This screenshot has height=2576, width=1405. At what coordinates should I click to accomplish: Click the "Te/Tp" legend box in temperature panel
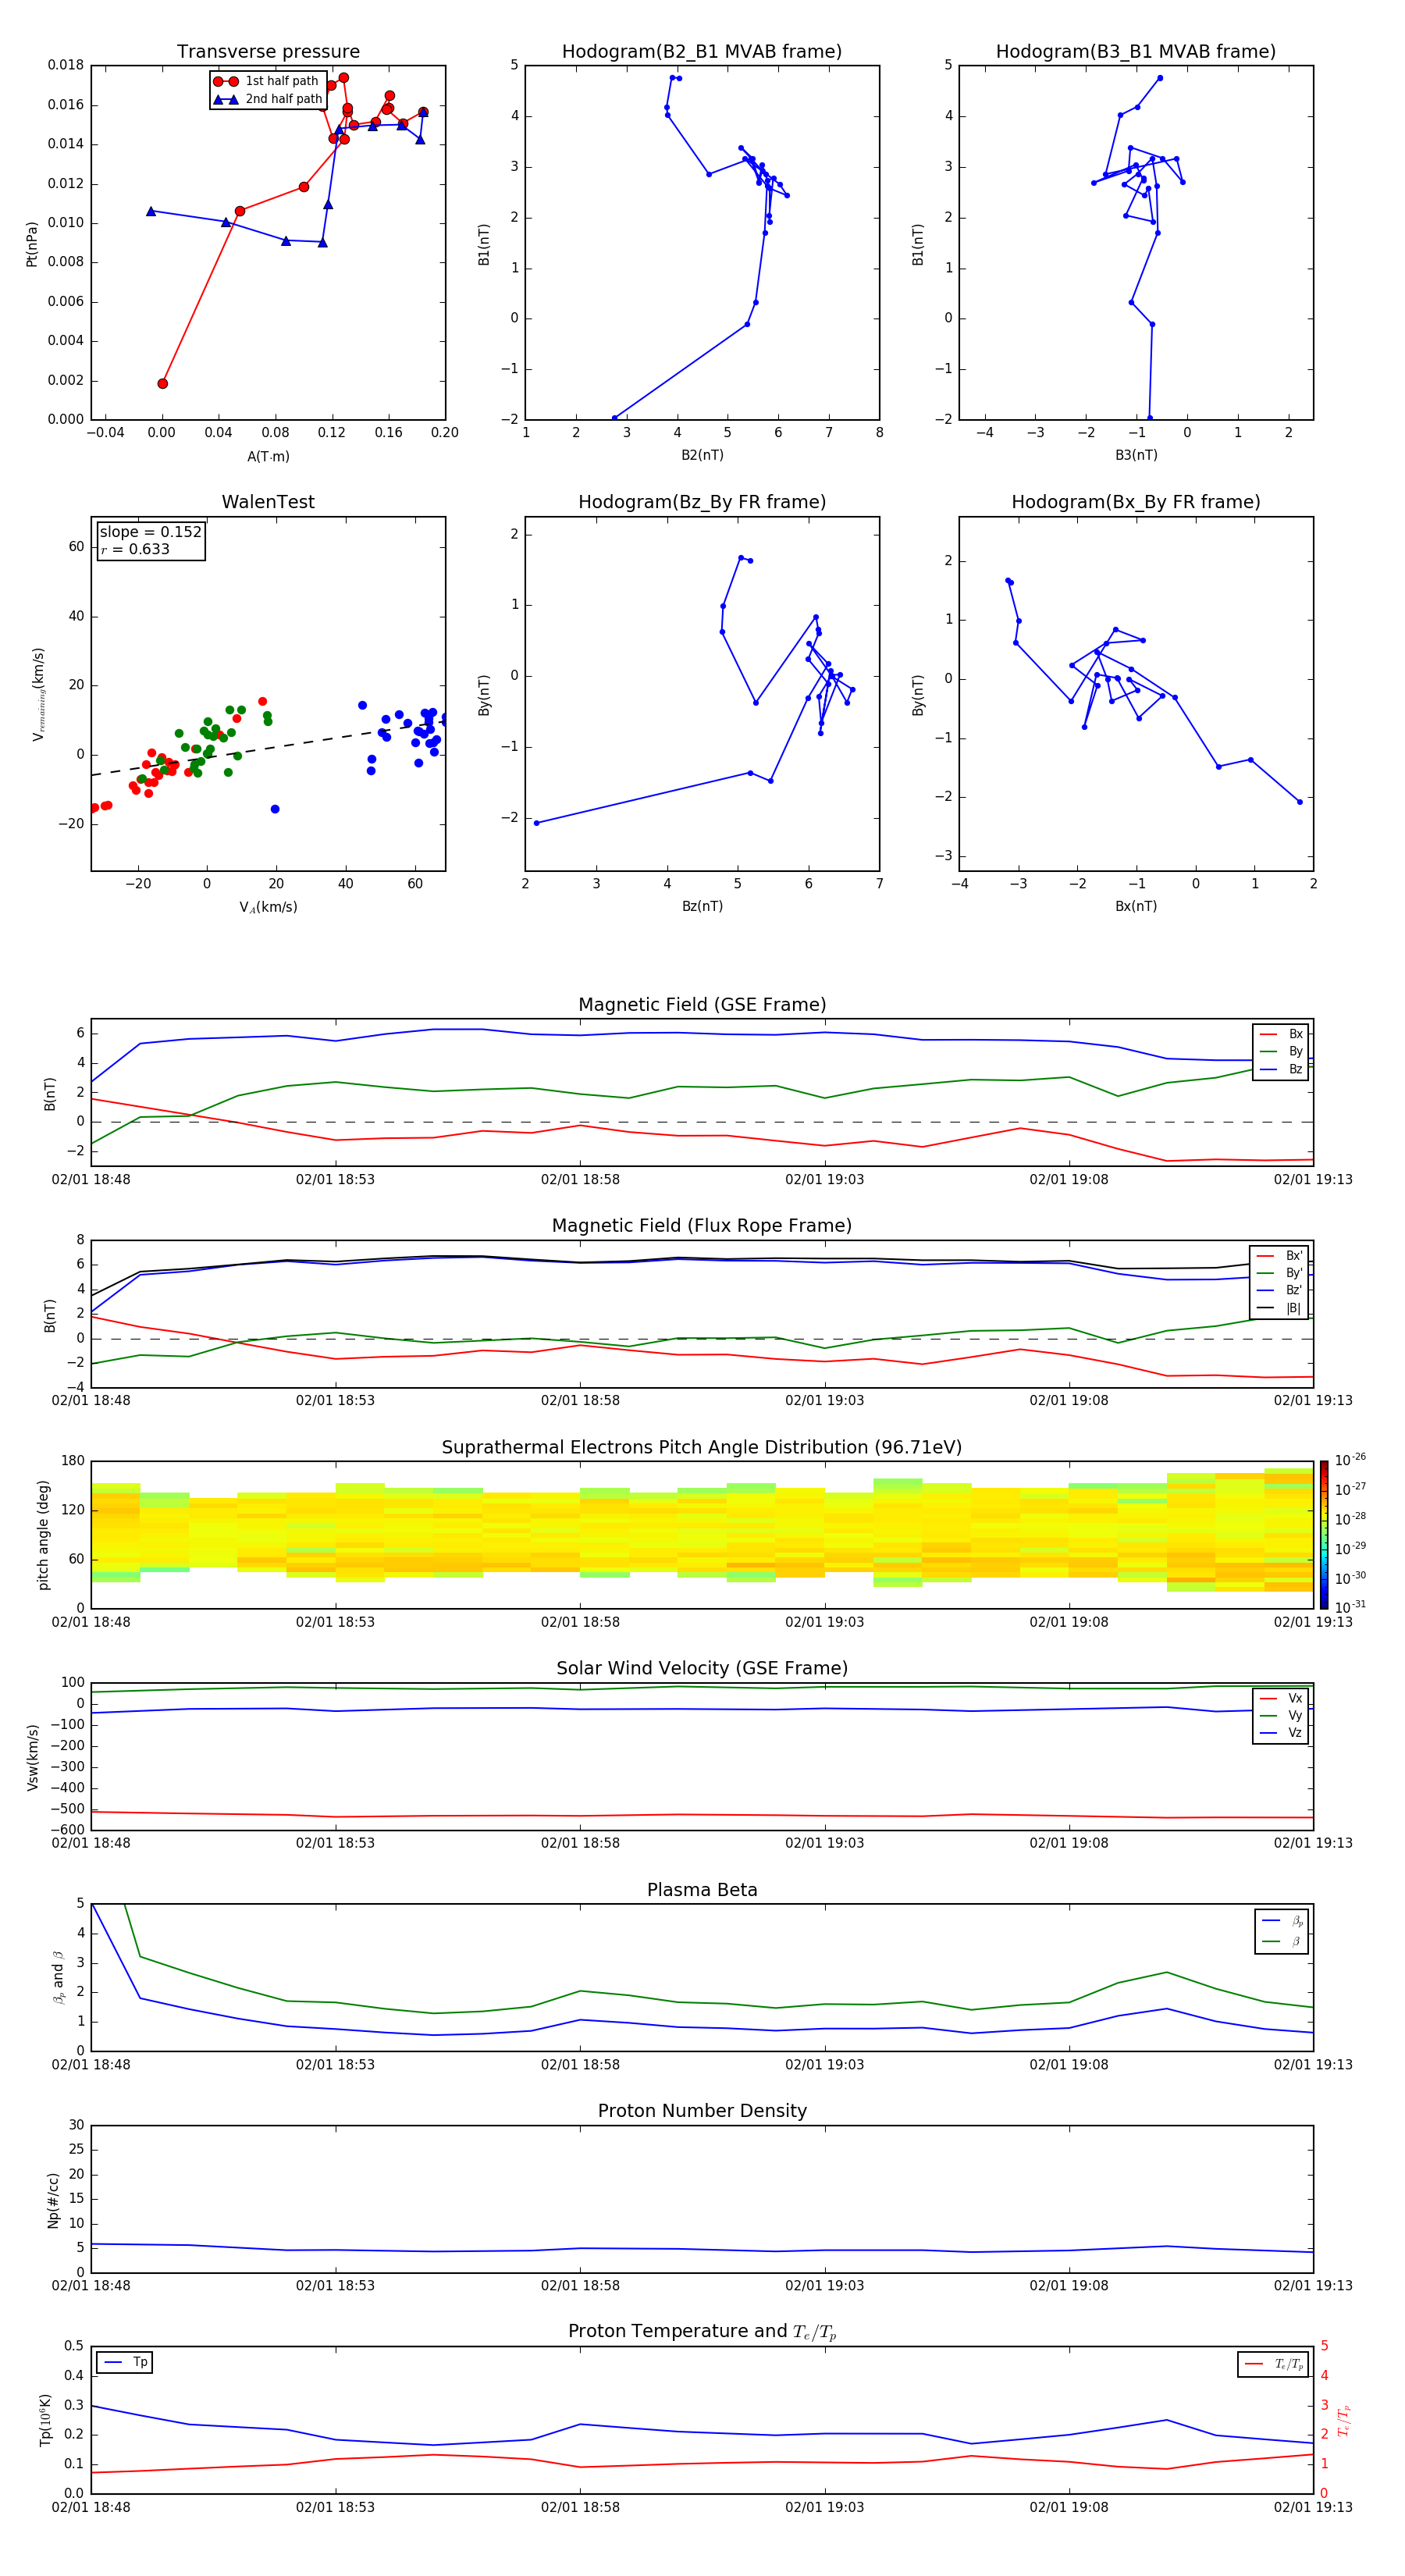click(1272, 2364)
